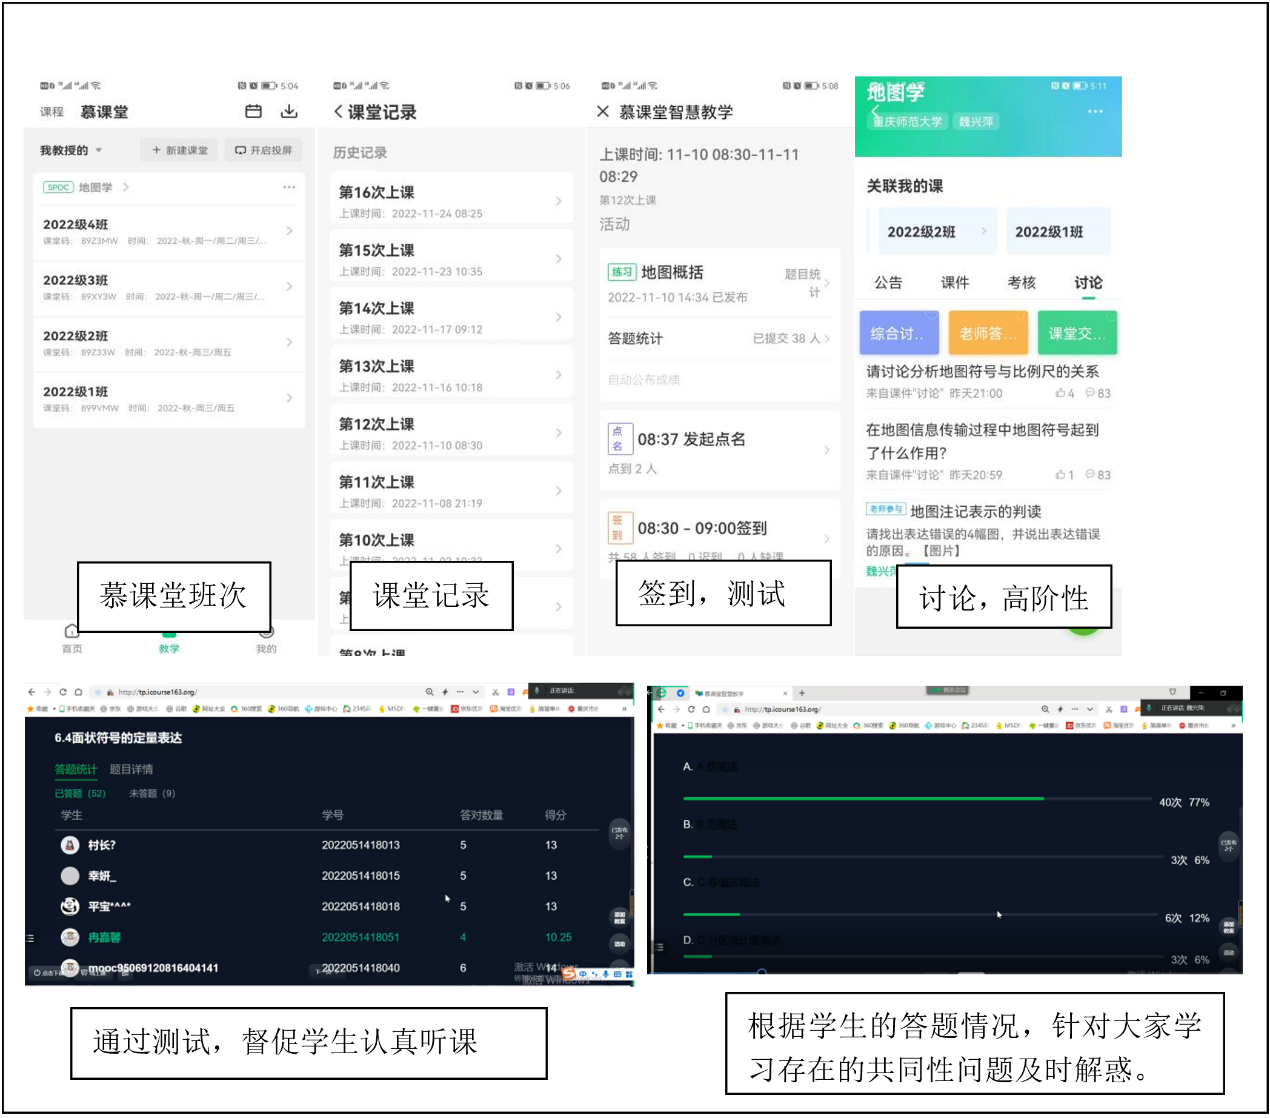
Task: Open the 第14次上课 record
Action: click(452, 316)
